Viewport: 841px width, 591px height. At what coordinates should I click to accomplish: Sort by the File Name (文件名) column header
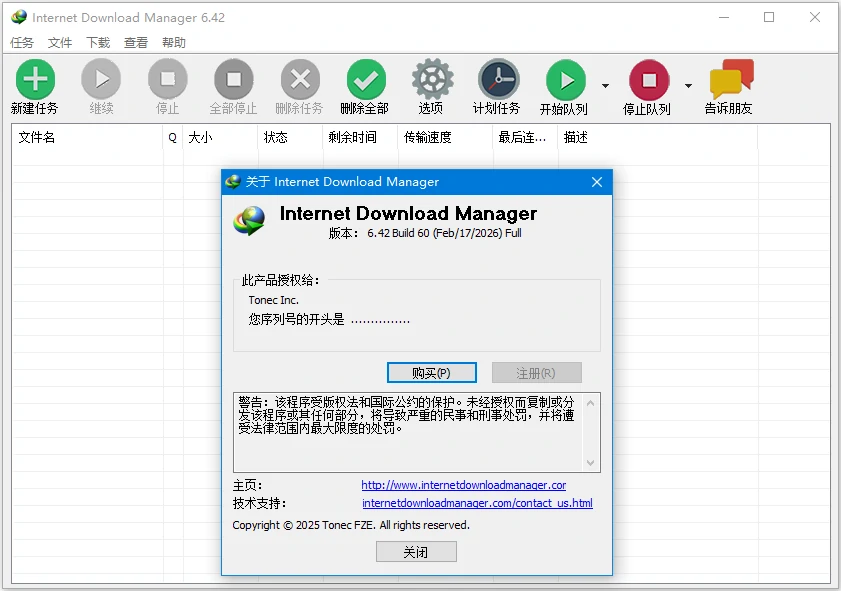click(x=37, y=137)
